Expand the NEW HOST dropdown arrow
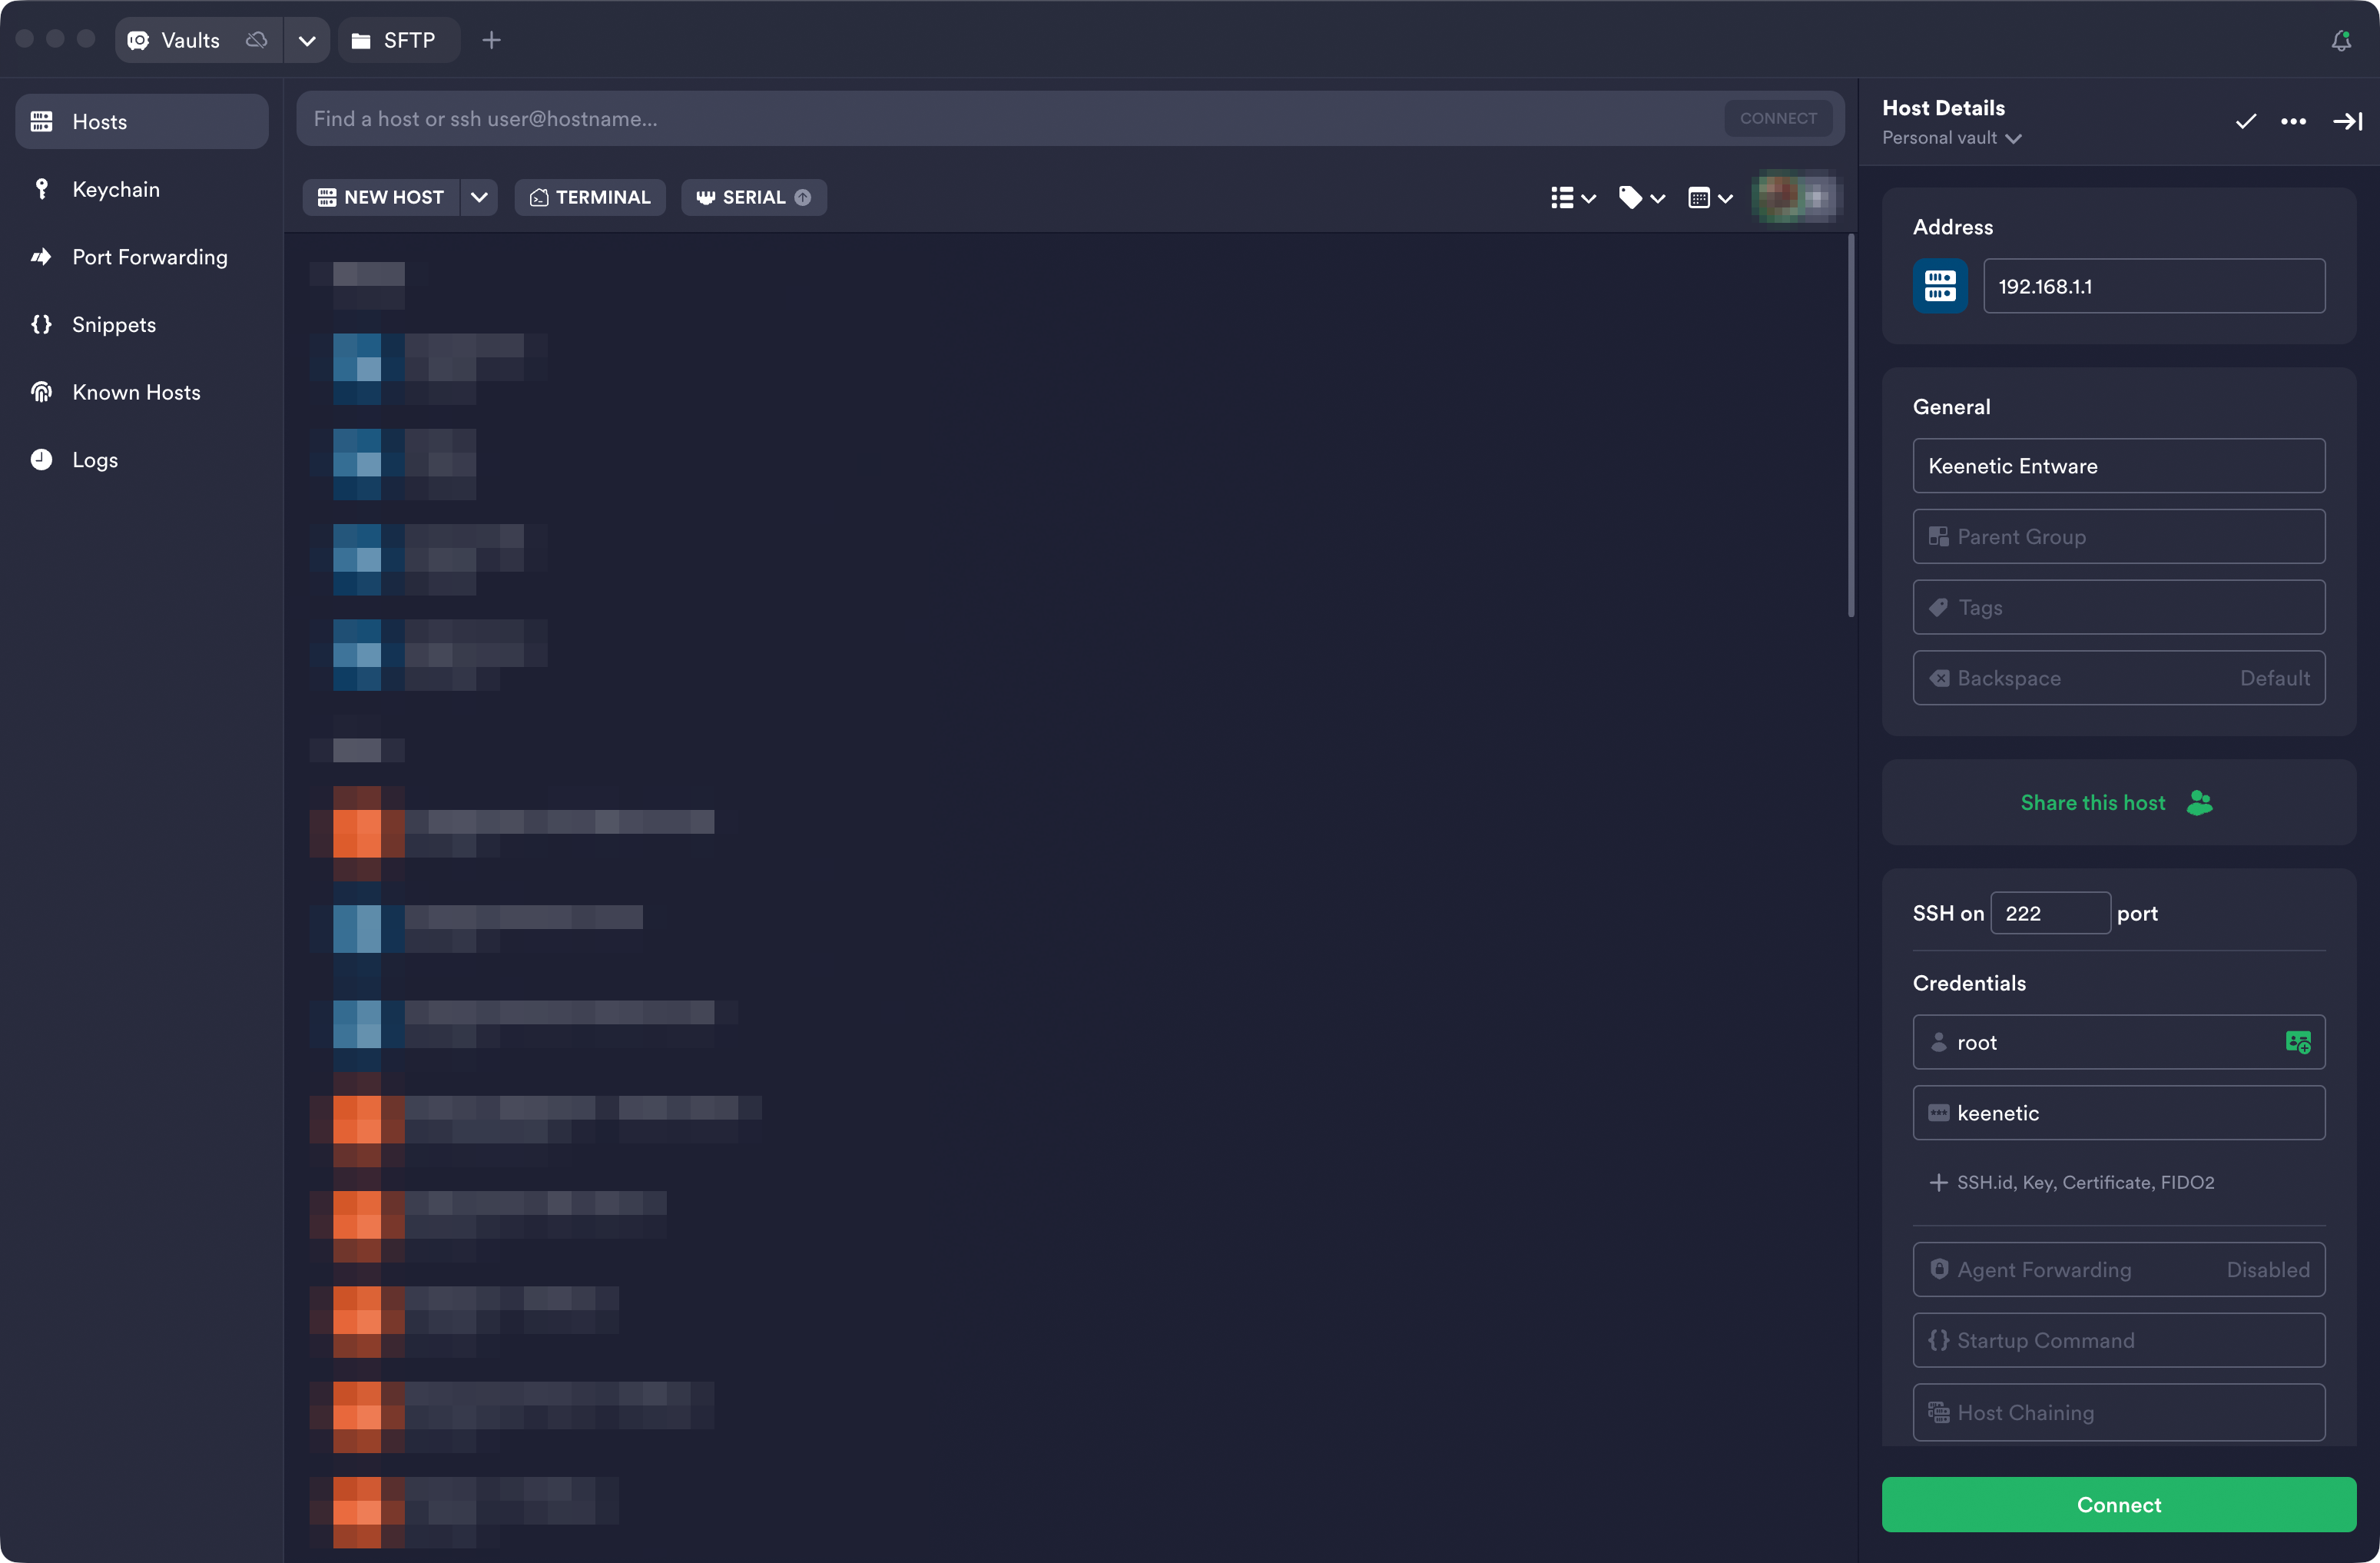The height and width of the screenshot is (1563, 2380). pos(479,197)
